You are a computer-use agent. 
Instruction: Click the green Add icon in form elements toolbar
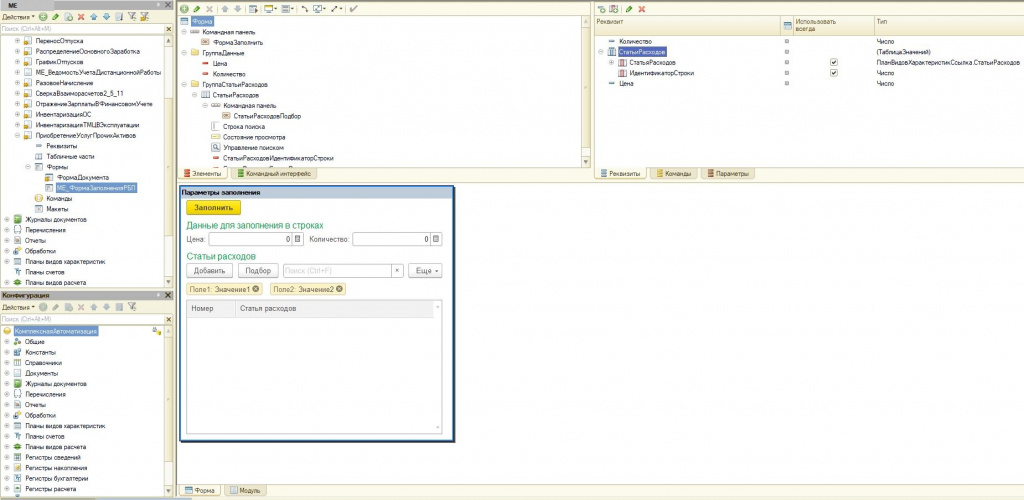coord(183,8)
